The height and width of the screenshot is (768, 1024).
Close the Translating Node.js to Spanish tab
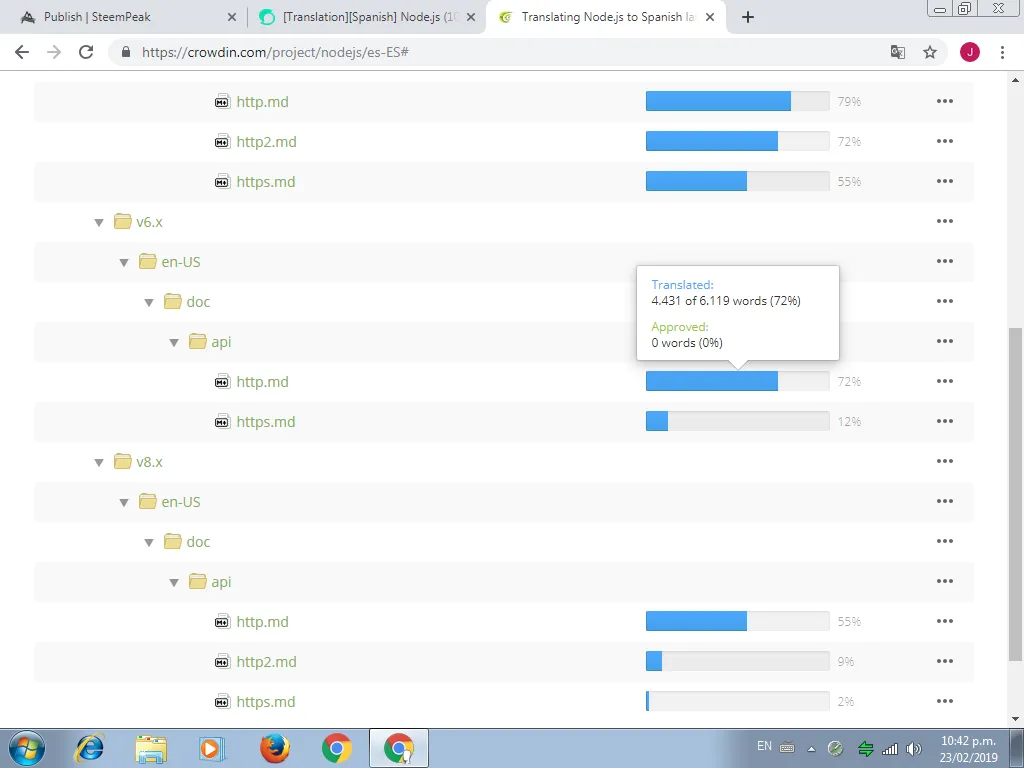tap(710, 17)
